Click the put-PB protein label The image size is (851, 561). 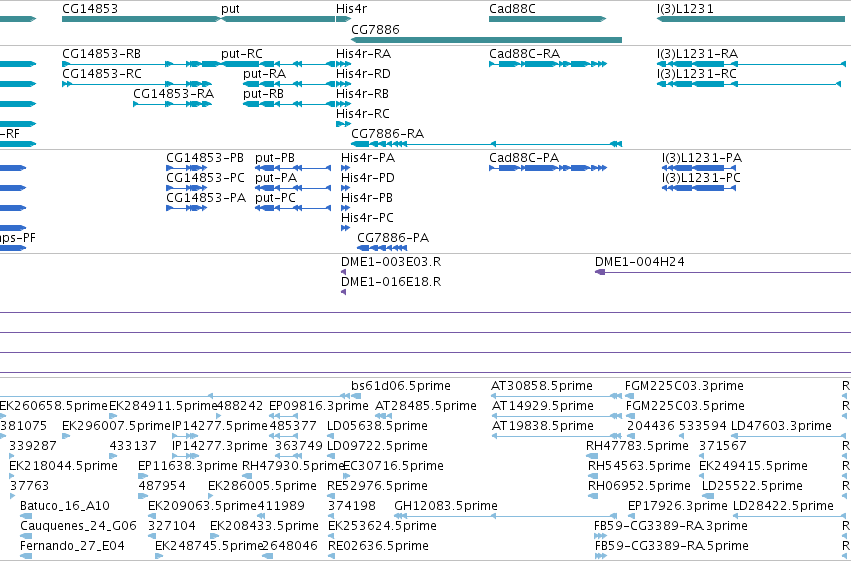pyautogui.click(x=275, y=158)
